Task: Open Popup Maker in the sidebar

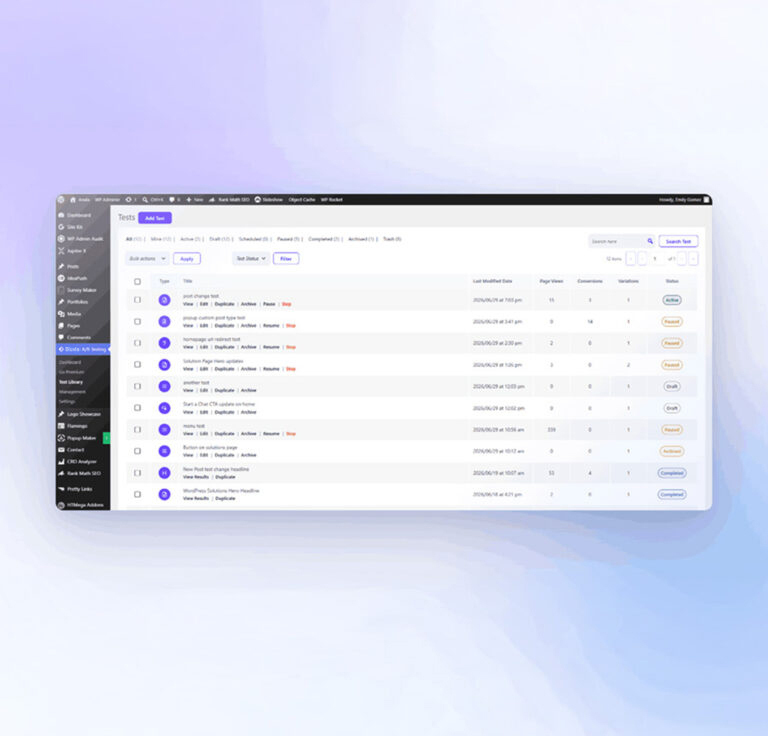Action: click(82, 438)
